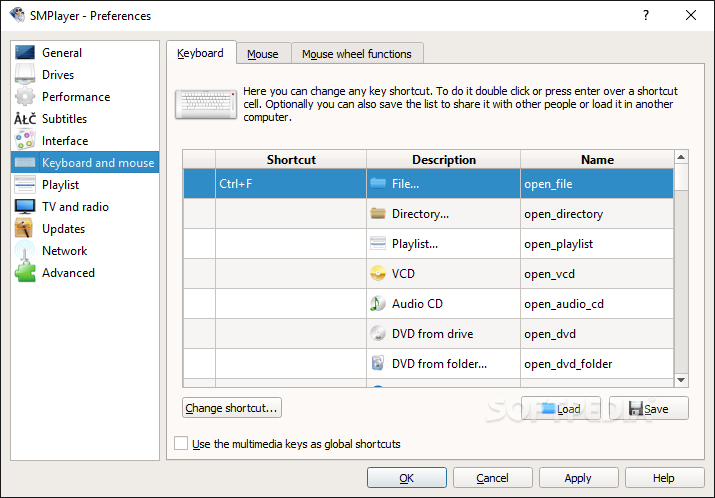Click the Change shortcut... button

point(232,408)
